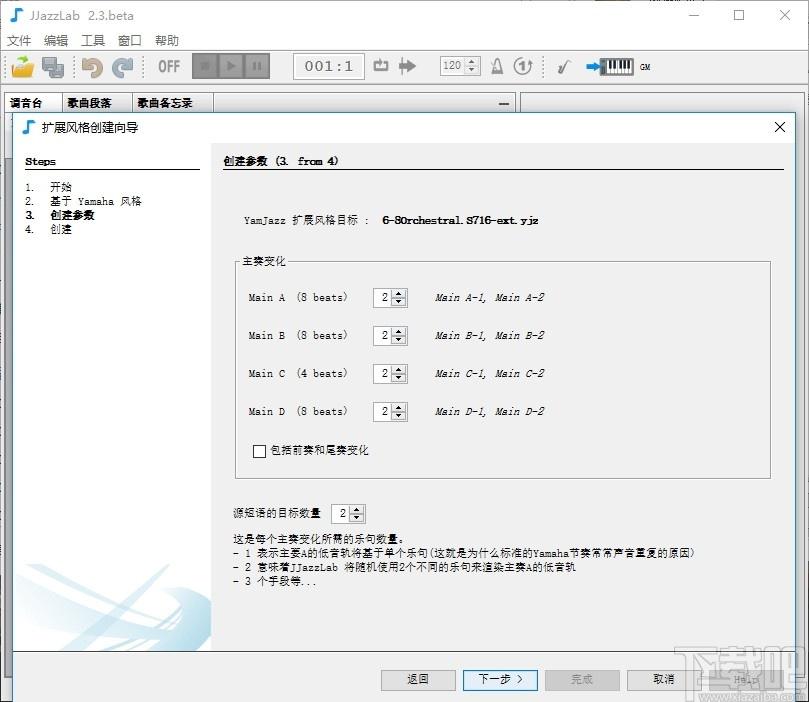Viewport: 809px width, 702px height.
Task: Click the Main B-1, Main B-2 label
Action: 490,335
